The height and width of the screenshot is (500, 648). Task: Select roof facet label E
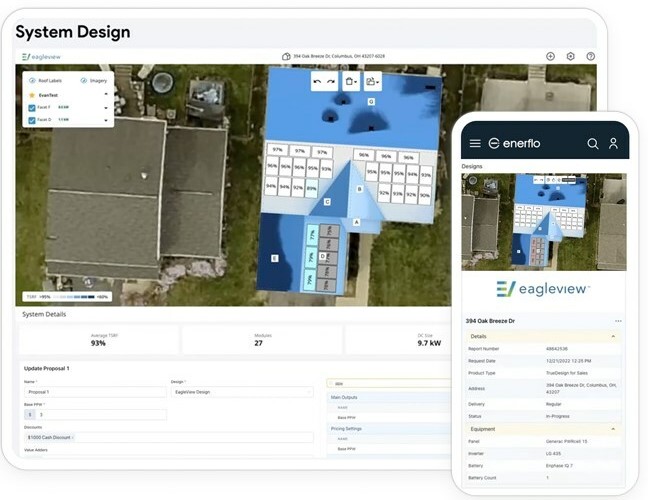[x=274, y=258]
